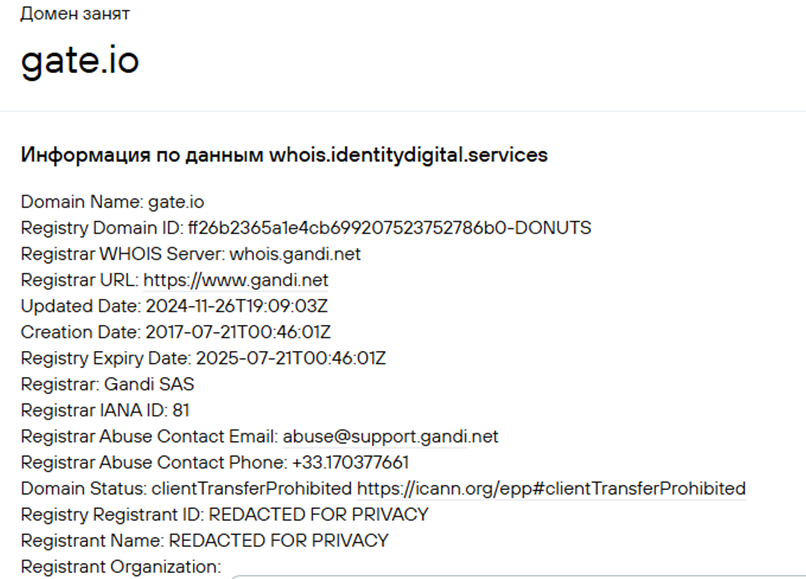The width and height of the screenshot is (806, 579).
Task: Click the Domain Name: gate.io line
Action: coord(99,202)
